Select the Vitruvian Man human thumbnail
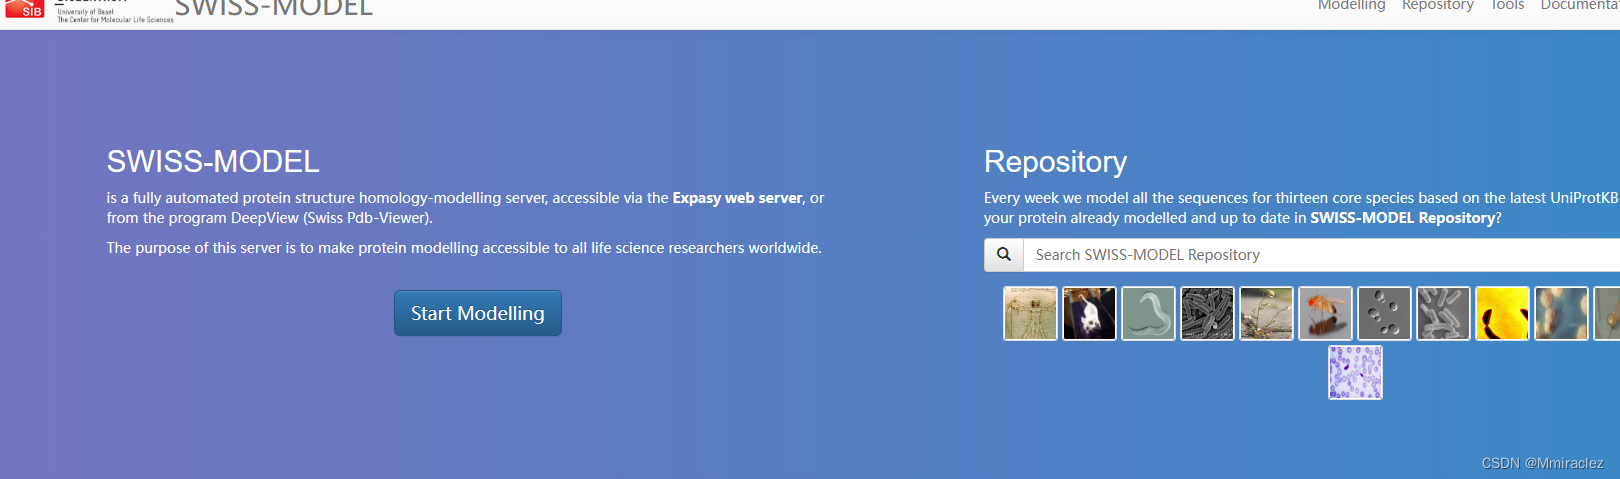The image size is (1620, 479). coord(1030,314)
